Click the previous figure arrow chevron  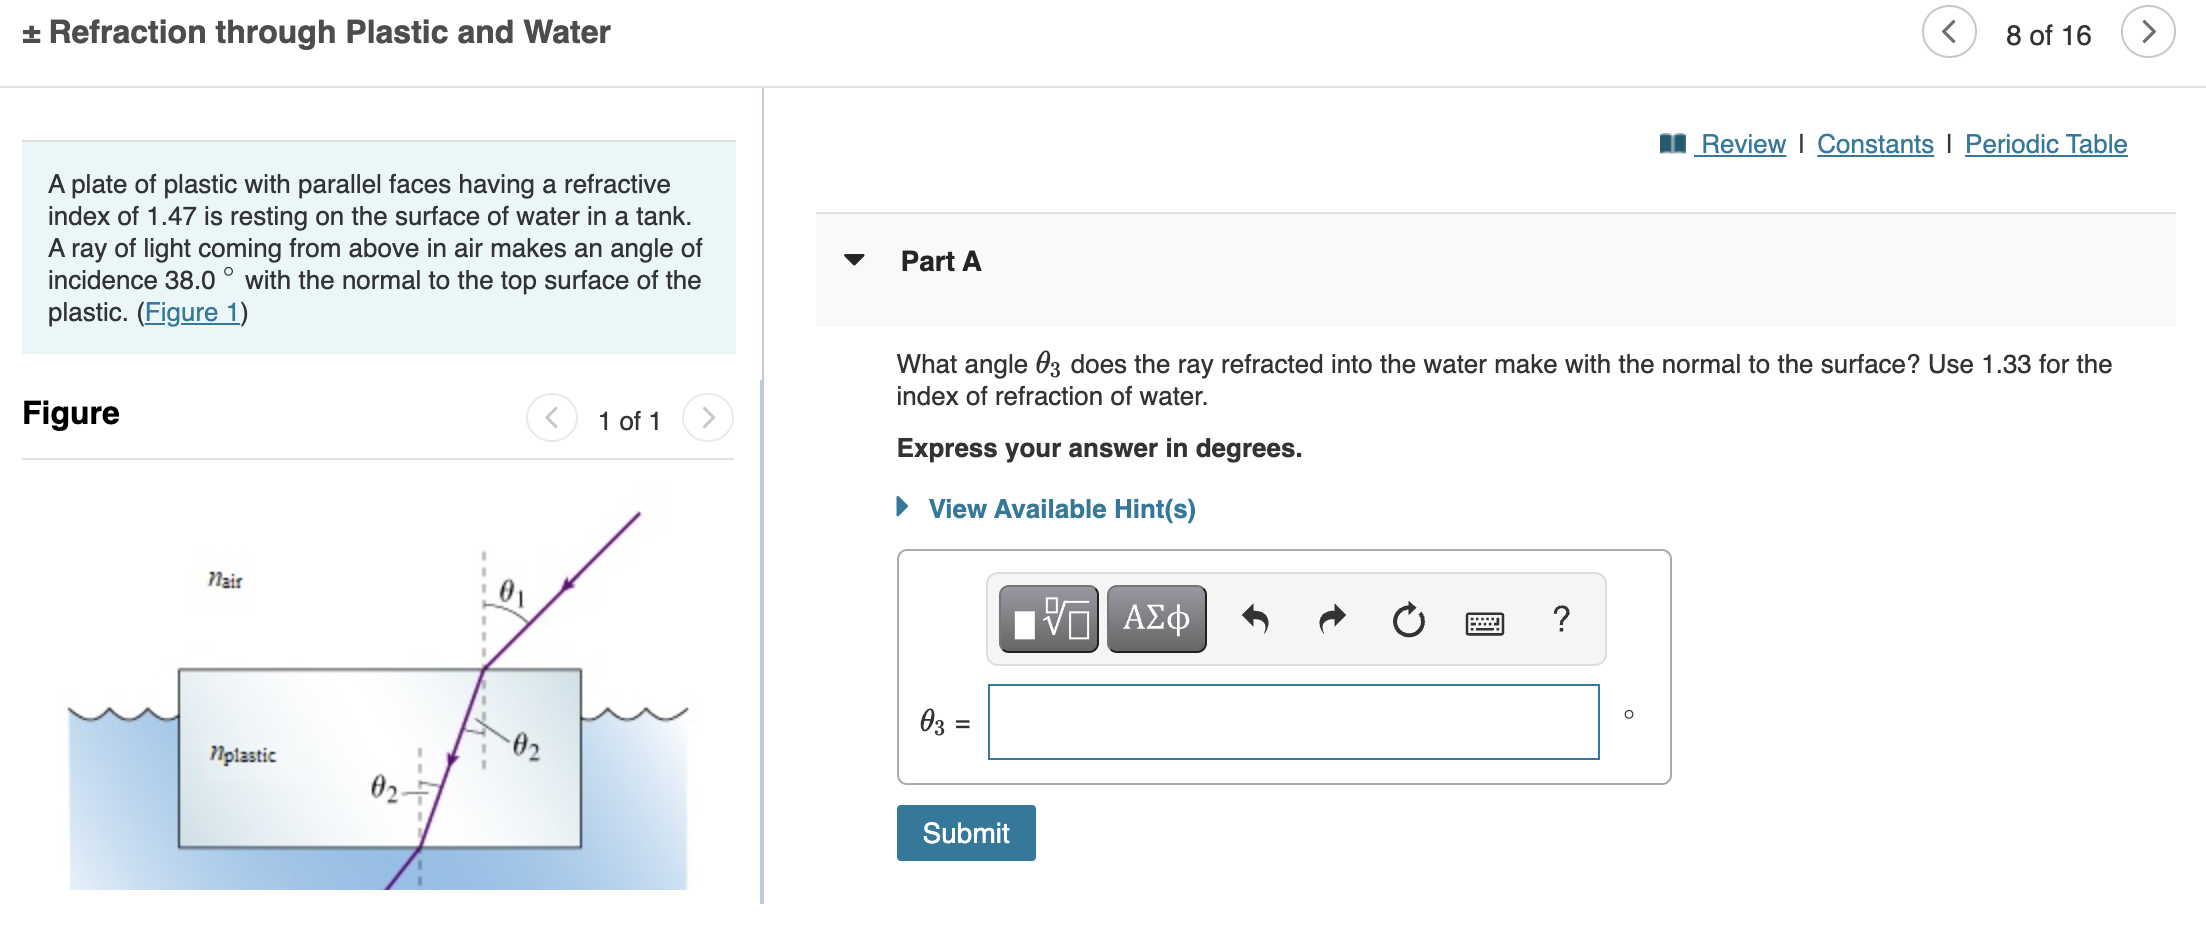(552, 419)
